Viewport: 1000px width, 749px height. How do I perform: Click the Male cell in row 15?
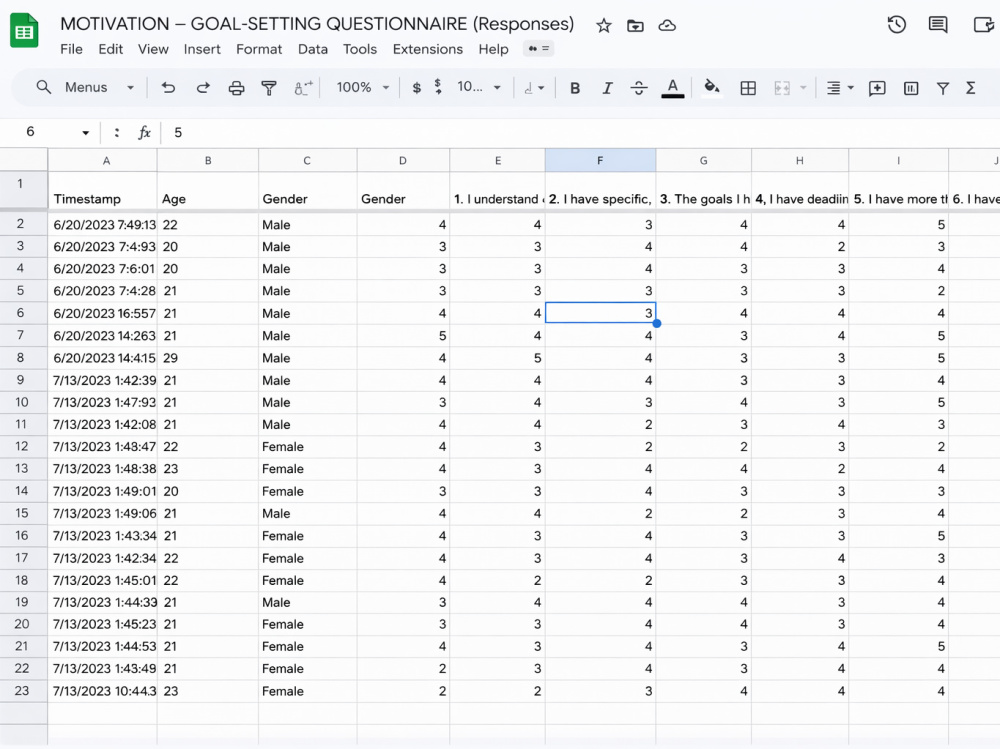pos(307,514)
